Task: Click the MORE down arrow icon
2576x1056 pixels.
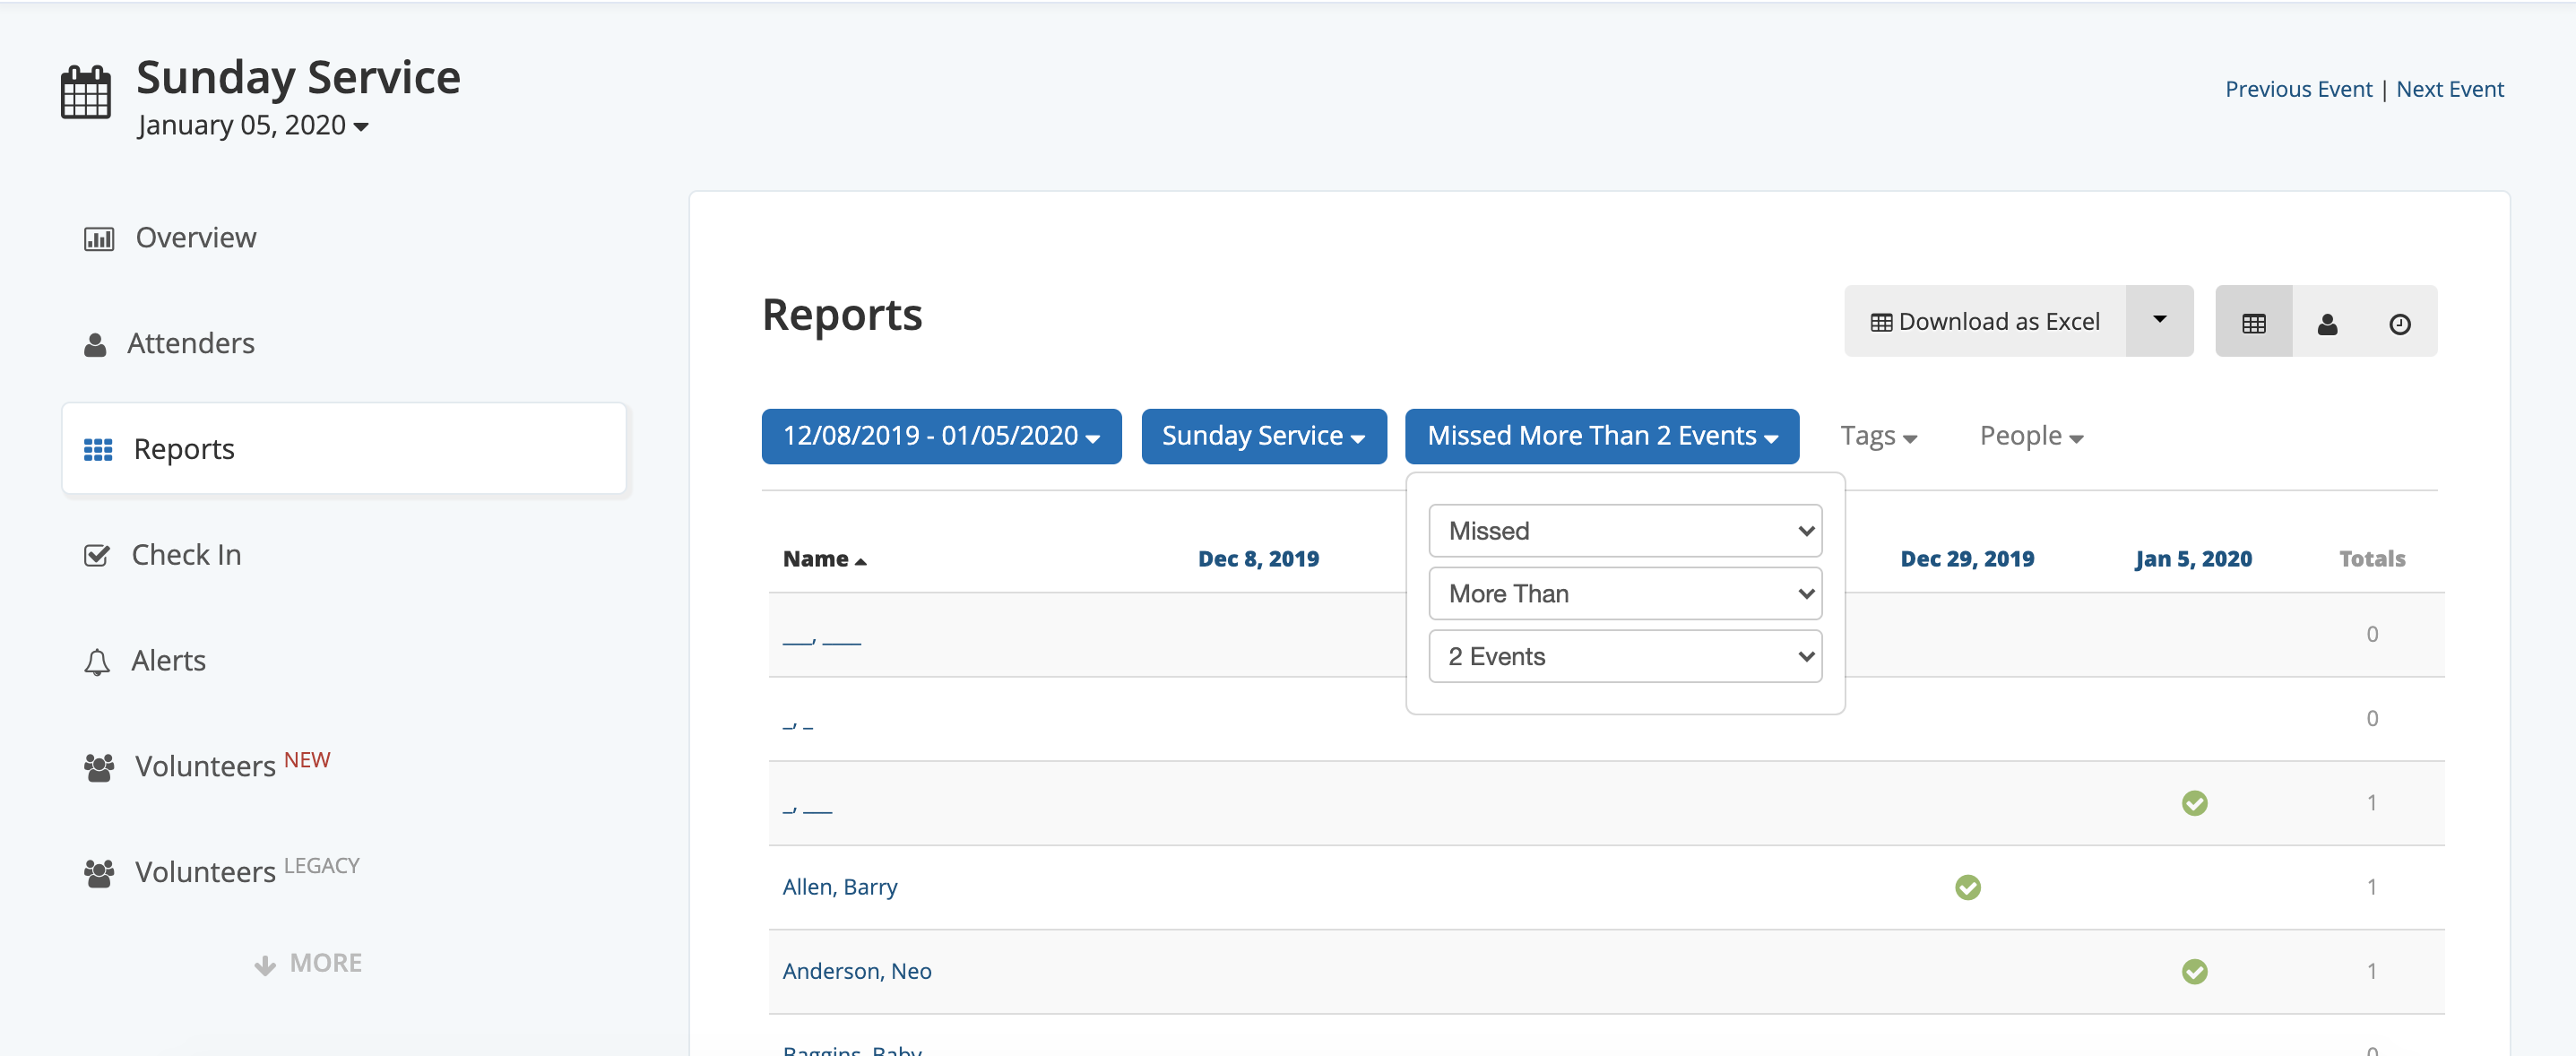Action: (265, 965)
